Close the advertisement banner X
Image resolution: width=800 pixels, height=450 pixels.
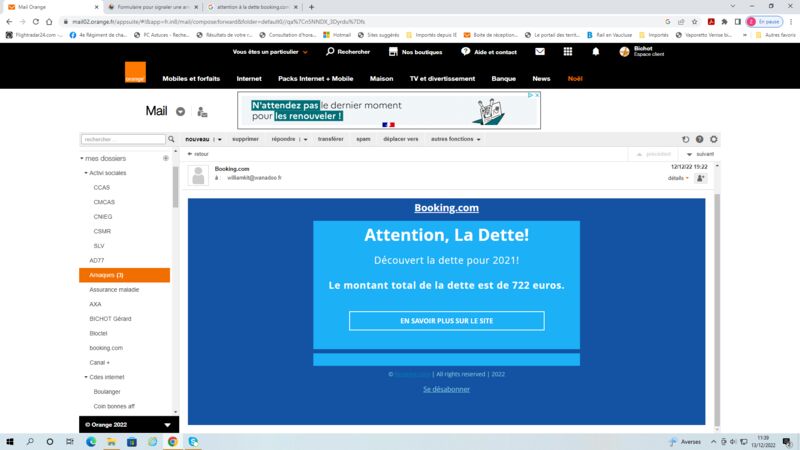(x=537, y=95)
